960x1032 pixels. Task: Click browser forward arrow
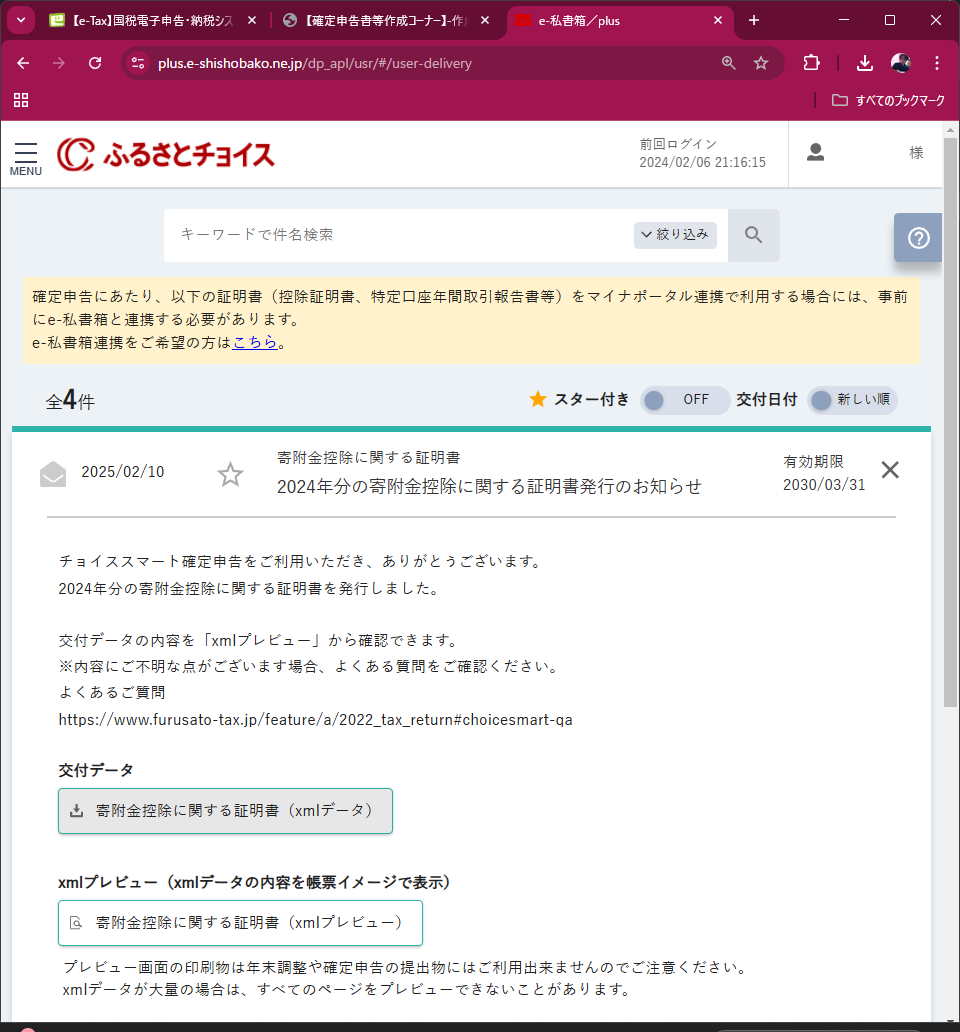pos(59,63)
